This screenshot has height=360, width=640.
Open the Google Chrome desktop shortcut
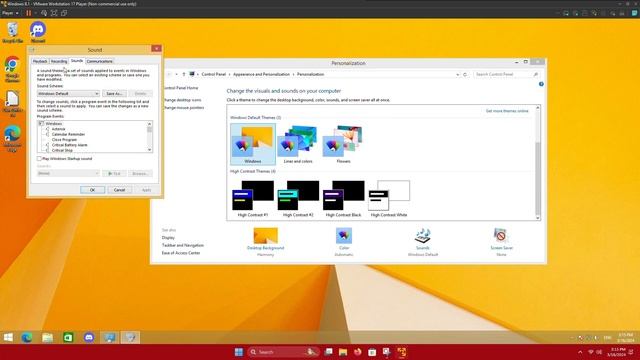click(12, 69)
